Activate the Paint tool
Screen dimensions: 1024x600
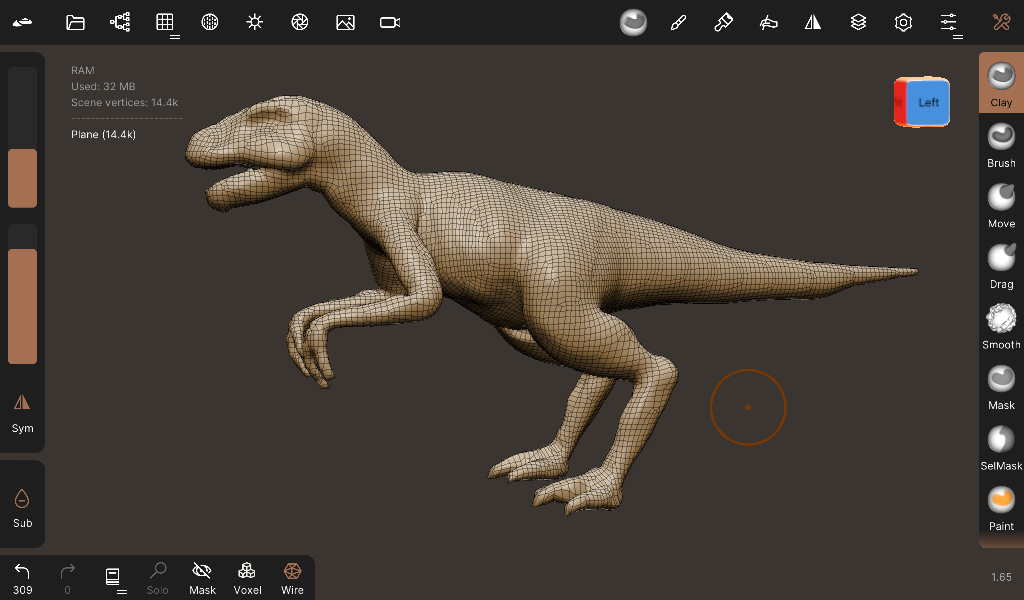point(1001,506)
